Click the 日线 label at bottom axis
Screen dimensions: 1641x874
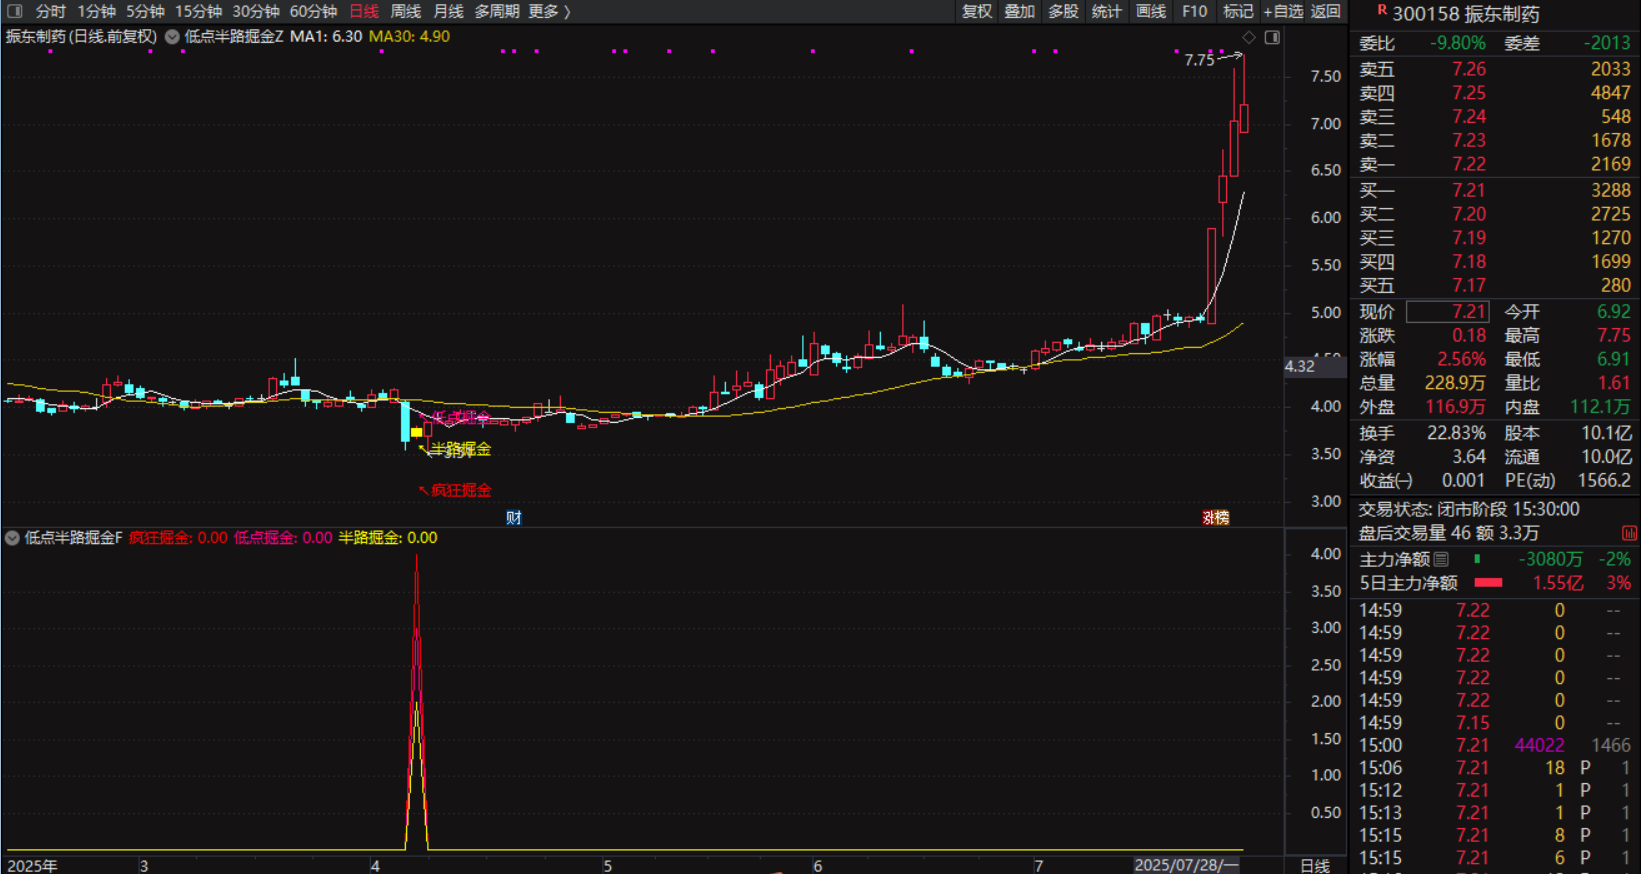1314,865
